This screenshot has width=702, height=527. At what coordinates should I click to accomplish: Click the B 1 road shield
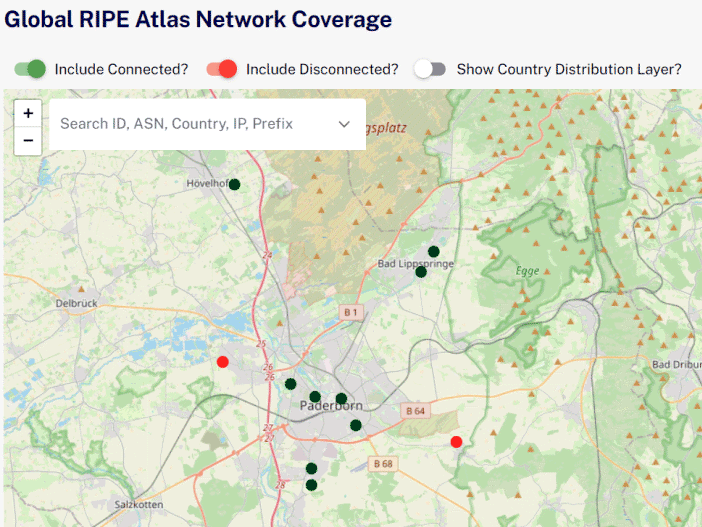(x=351, y=312)
